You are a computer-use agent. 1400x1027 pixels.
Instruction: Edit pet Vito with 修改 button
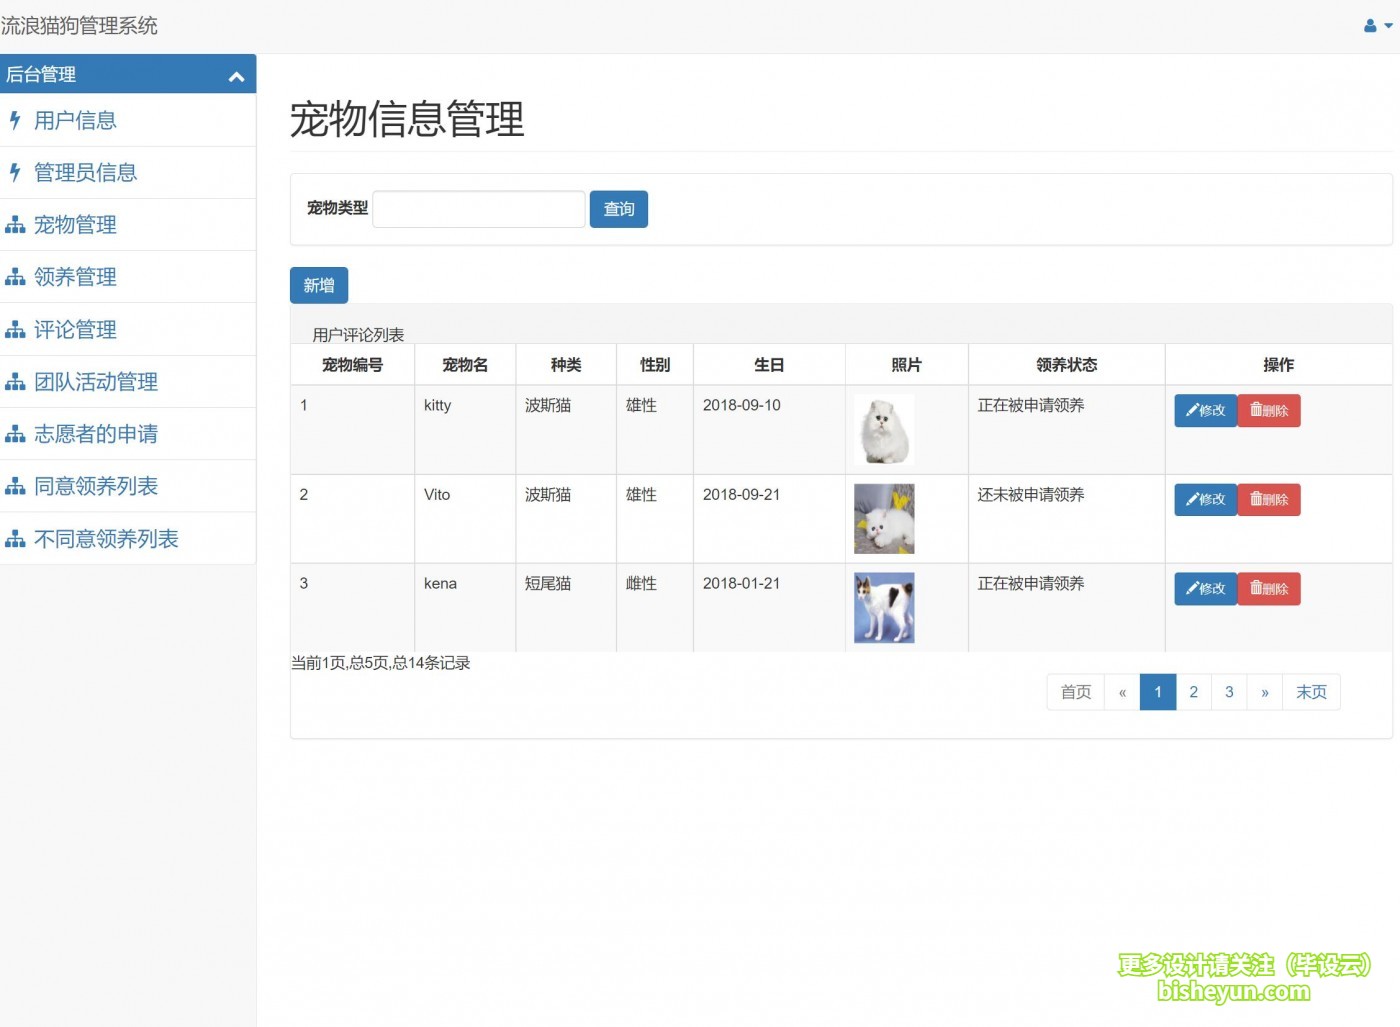[x=1206, y=500]
